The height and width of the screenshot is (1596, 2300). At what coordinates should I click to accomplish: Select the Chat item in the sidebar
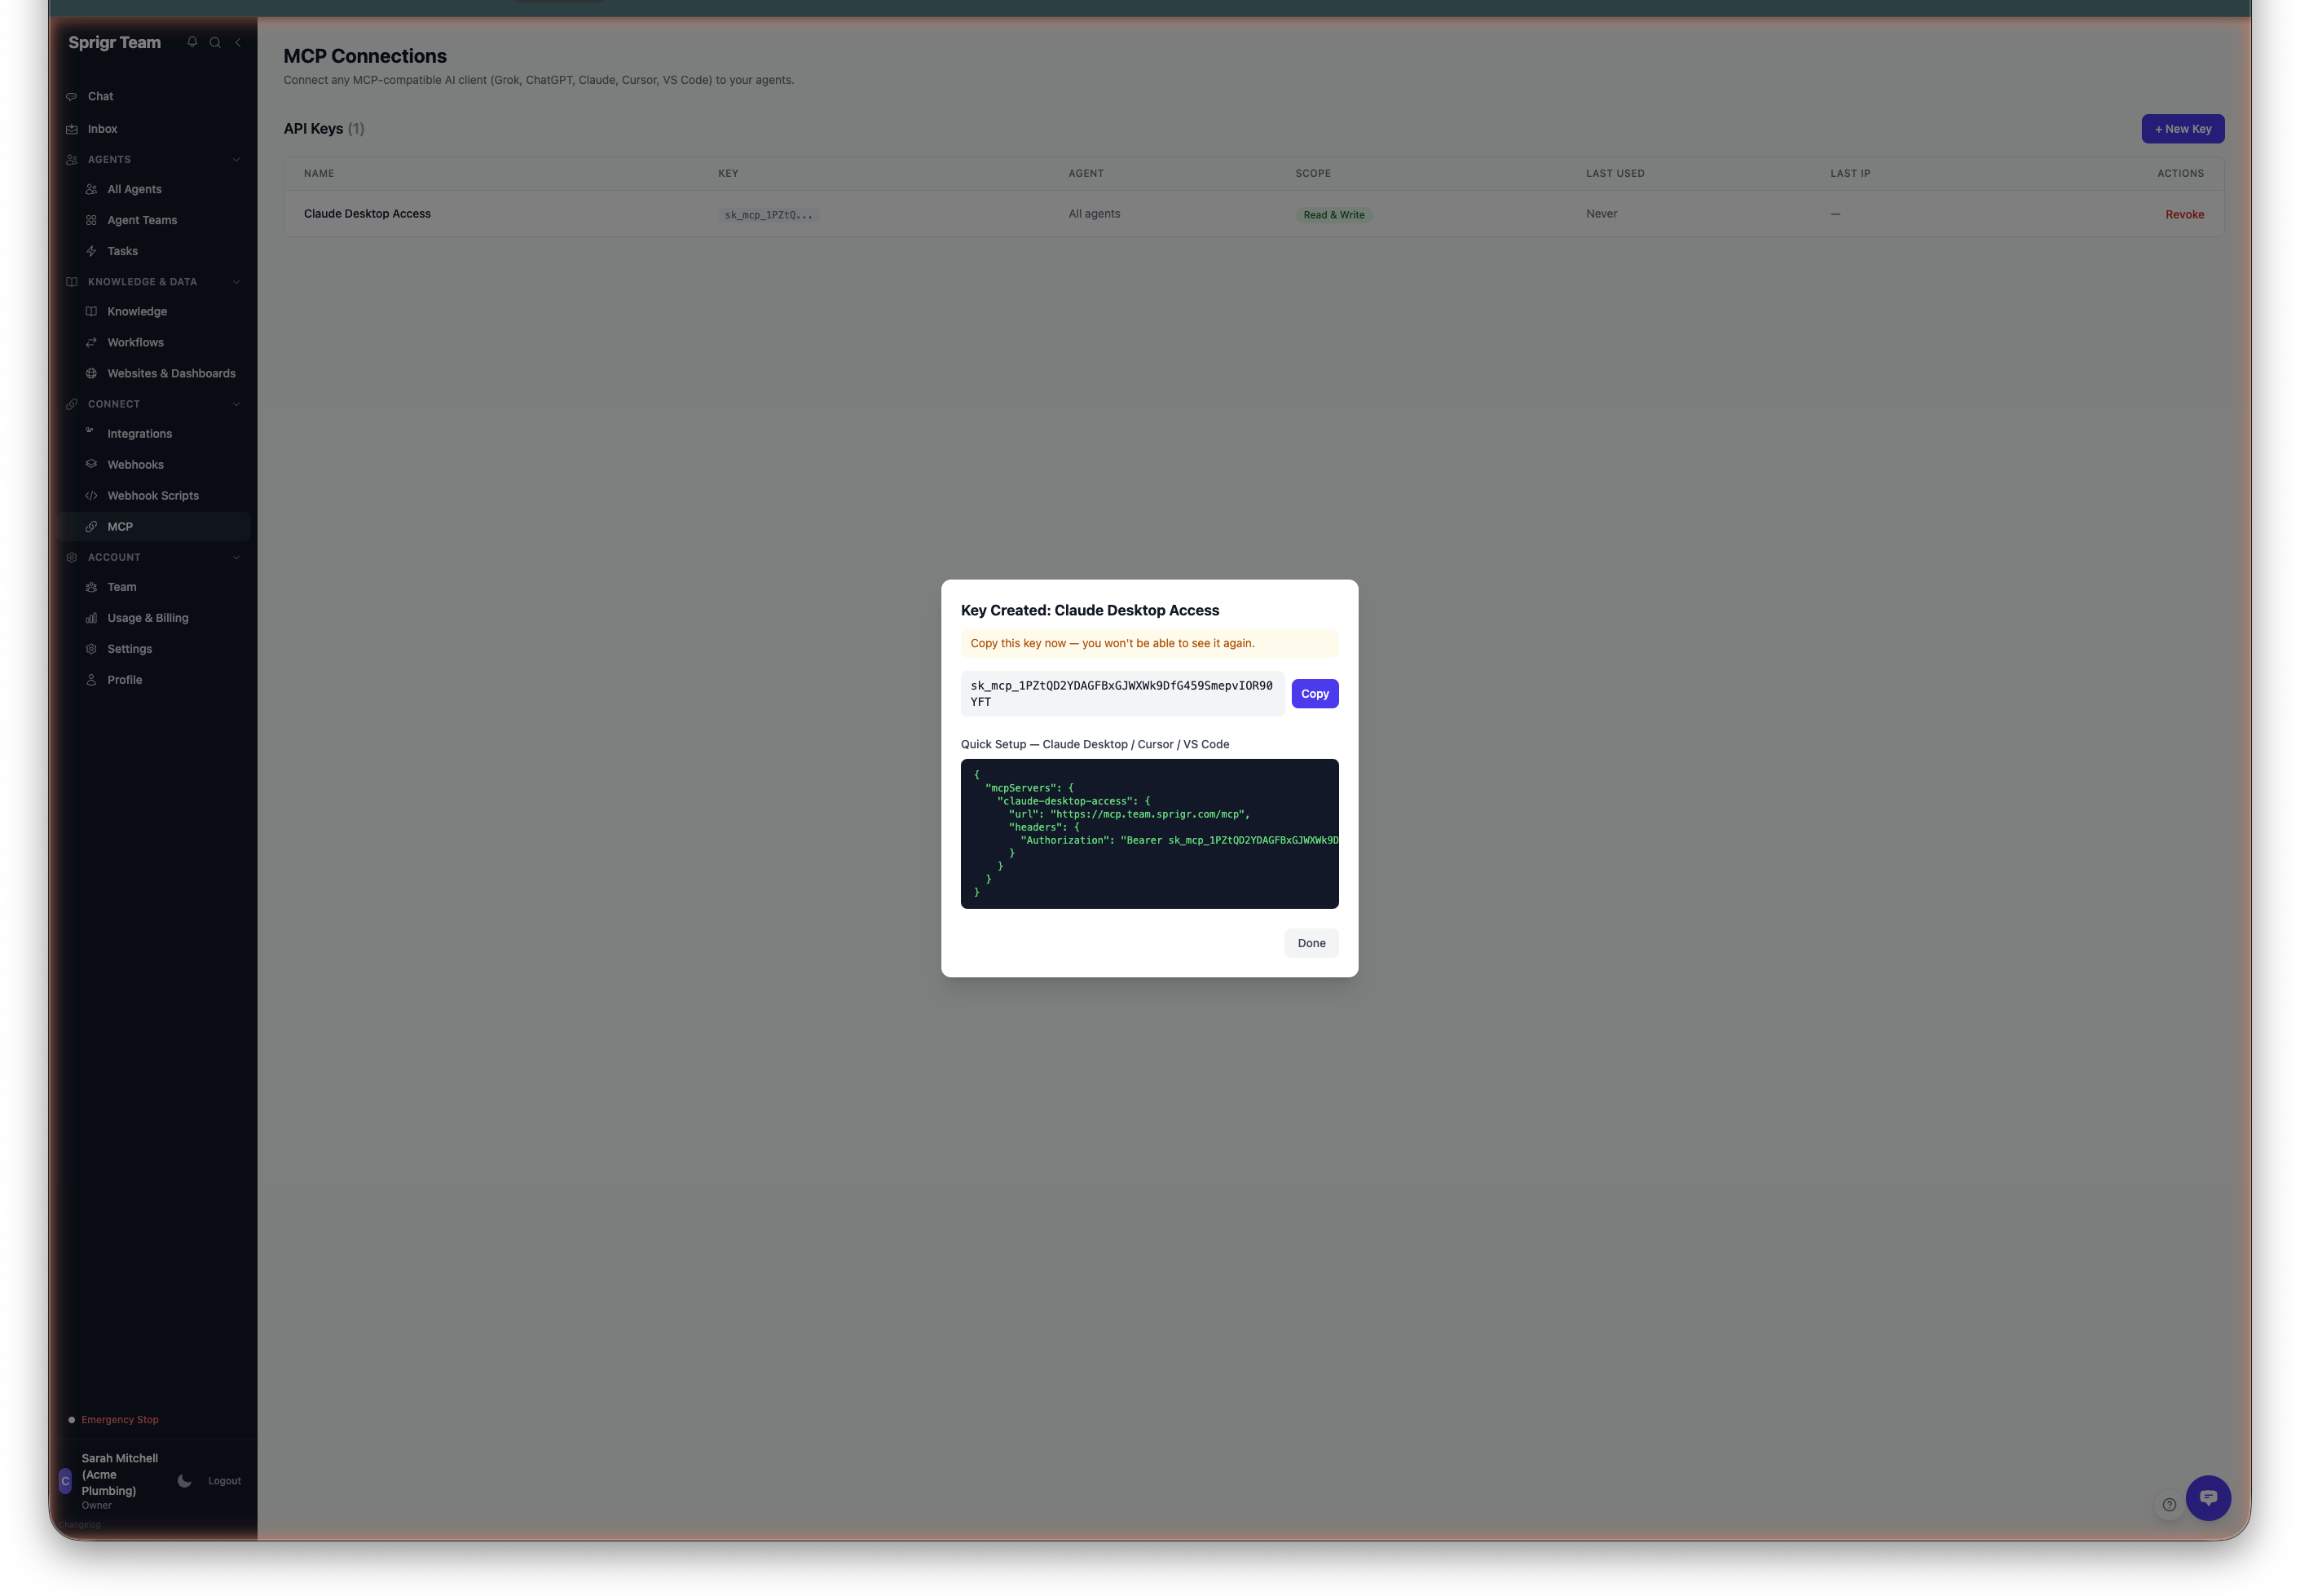(101, 96)
